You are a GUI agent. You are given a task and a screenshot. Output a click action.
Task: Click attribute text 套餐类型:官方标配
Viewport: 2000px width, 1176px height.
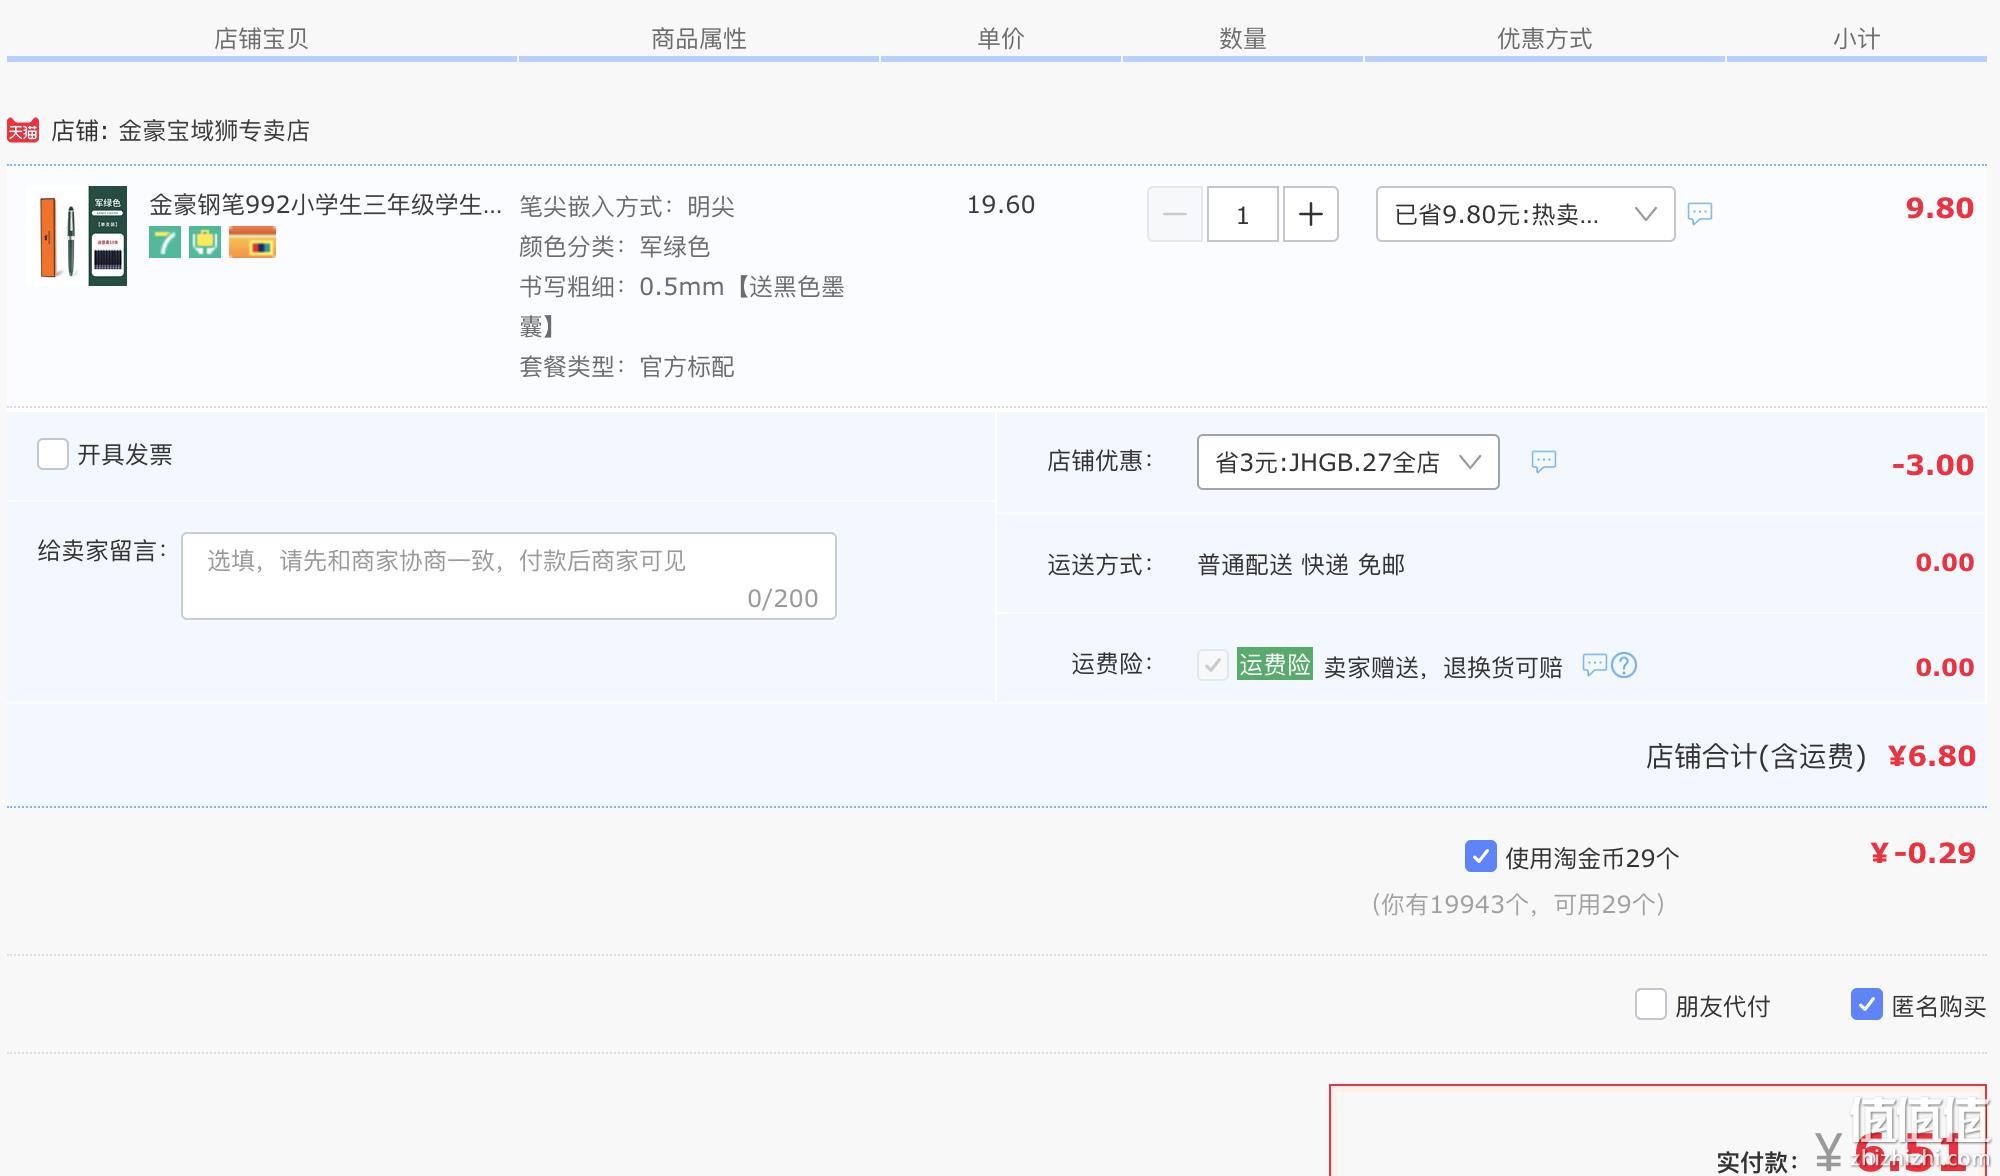pos(627,367)
